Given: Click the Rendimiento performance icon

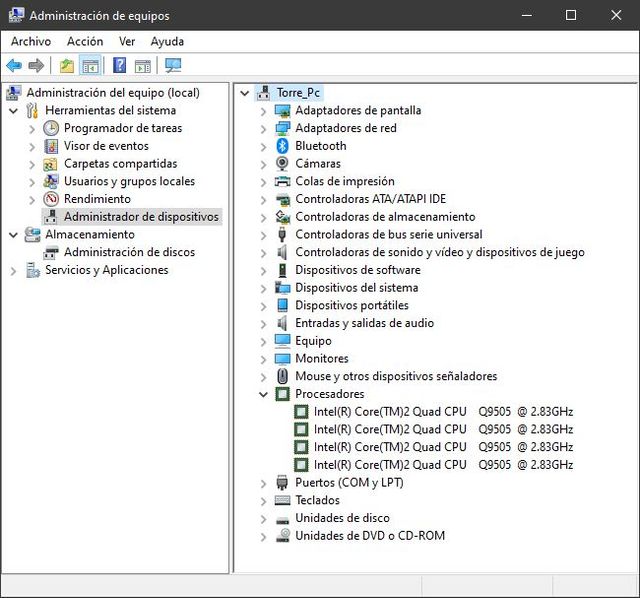Looking at the screenshot, I should (51, 199).
